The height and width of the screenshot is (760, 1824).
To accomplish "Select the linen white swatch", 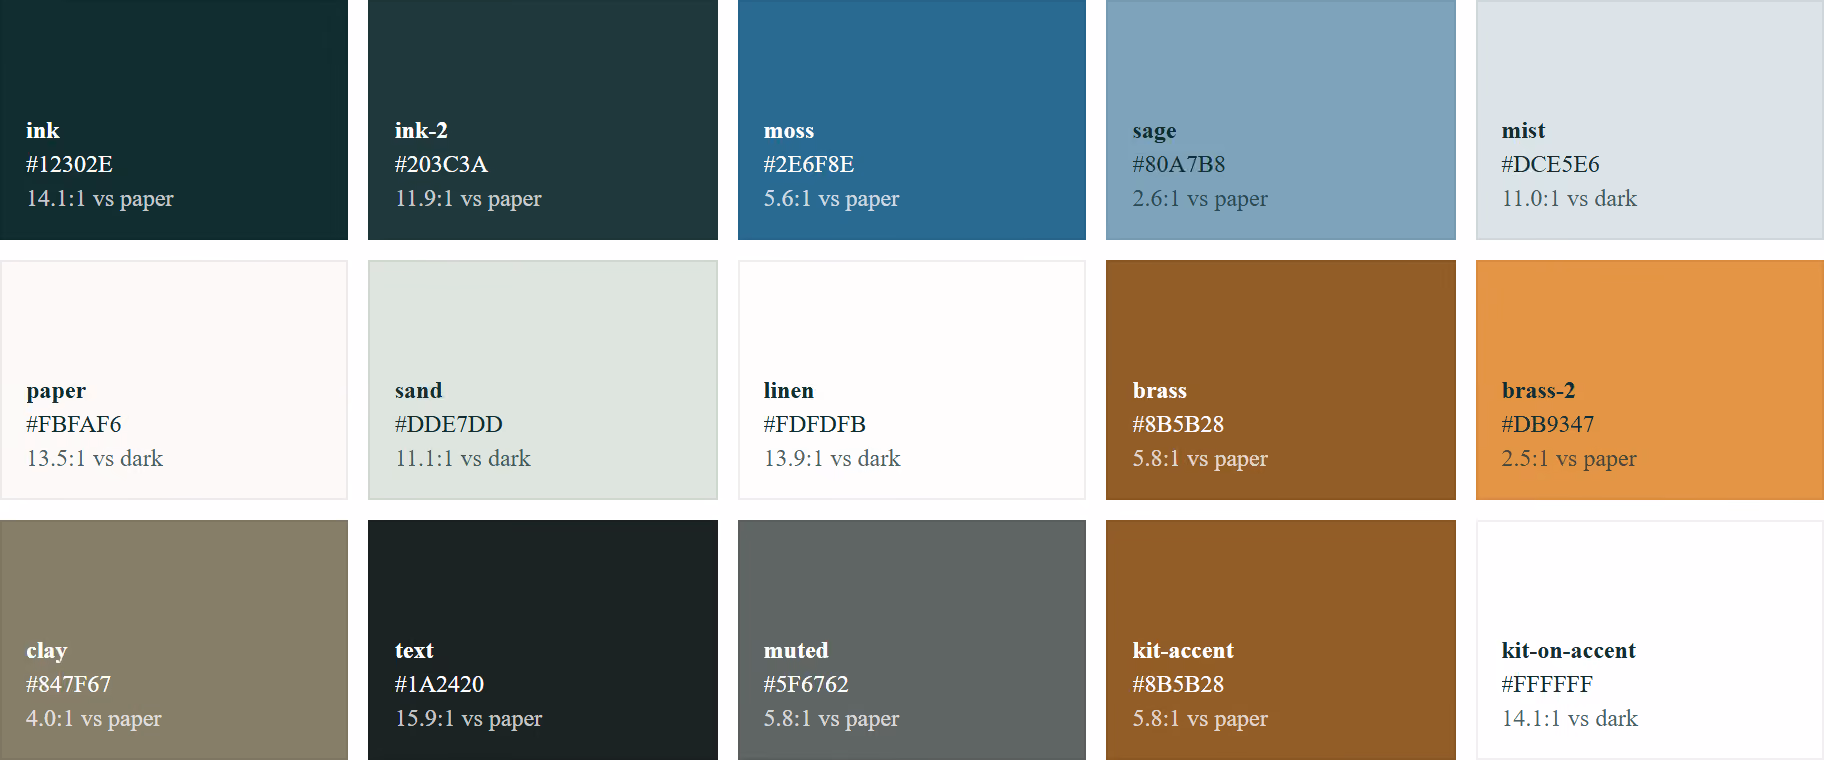I will coord(912,380).
